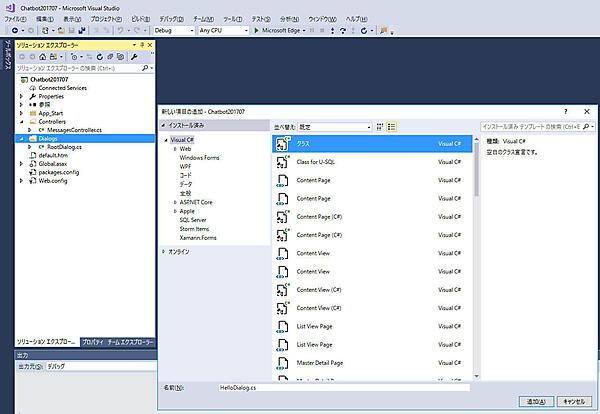This screenshot has width=600, height=414.
Task: Pin the Solution Explorer panel
Action: click(x=141, y=45)
